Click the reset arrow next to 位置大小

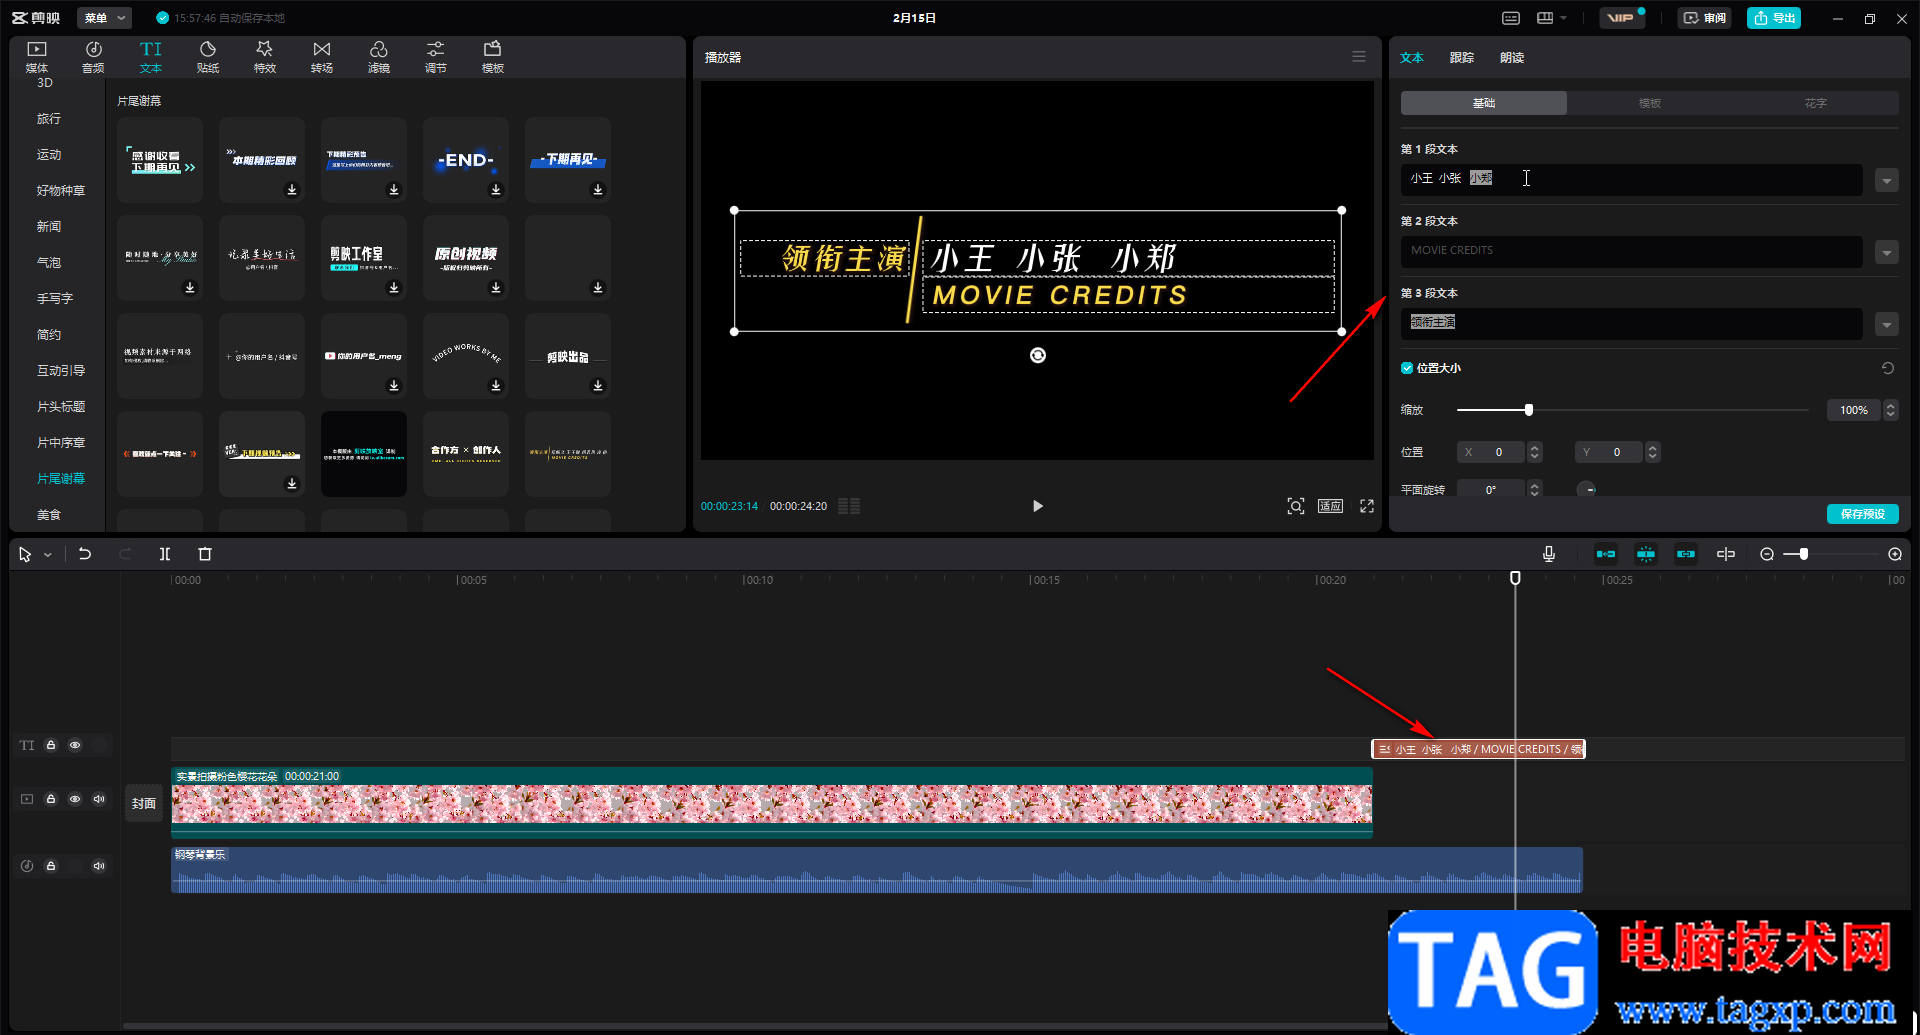[1888, 368]
